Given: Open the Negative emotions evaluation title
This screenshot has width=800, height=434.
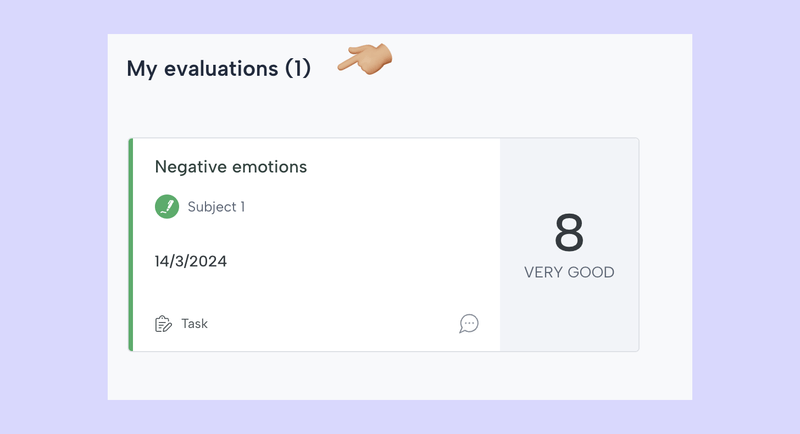Looking at the screenshot, I should coord(230,167).
